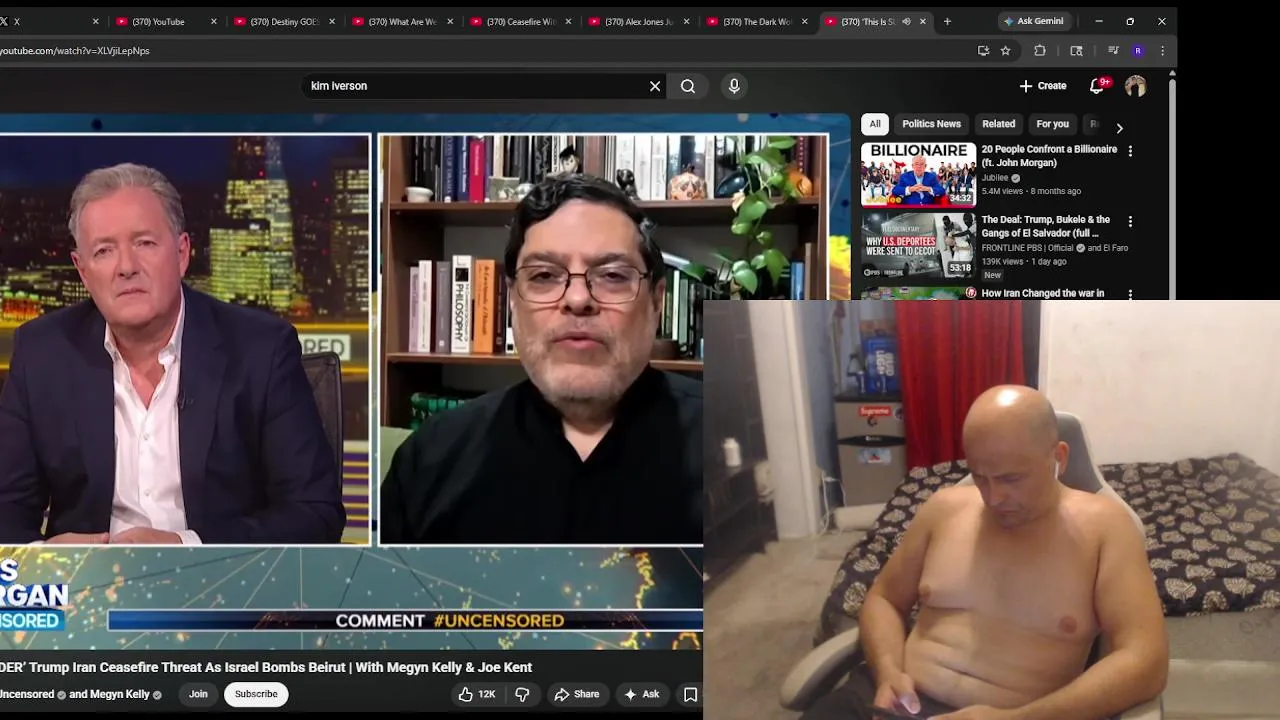Mute the playing tab's speaker icon
The width and height of the screenshot is (1280, 720).
click(906, 21)
